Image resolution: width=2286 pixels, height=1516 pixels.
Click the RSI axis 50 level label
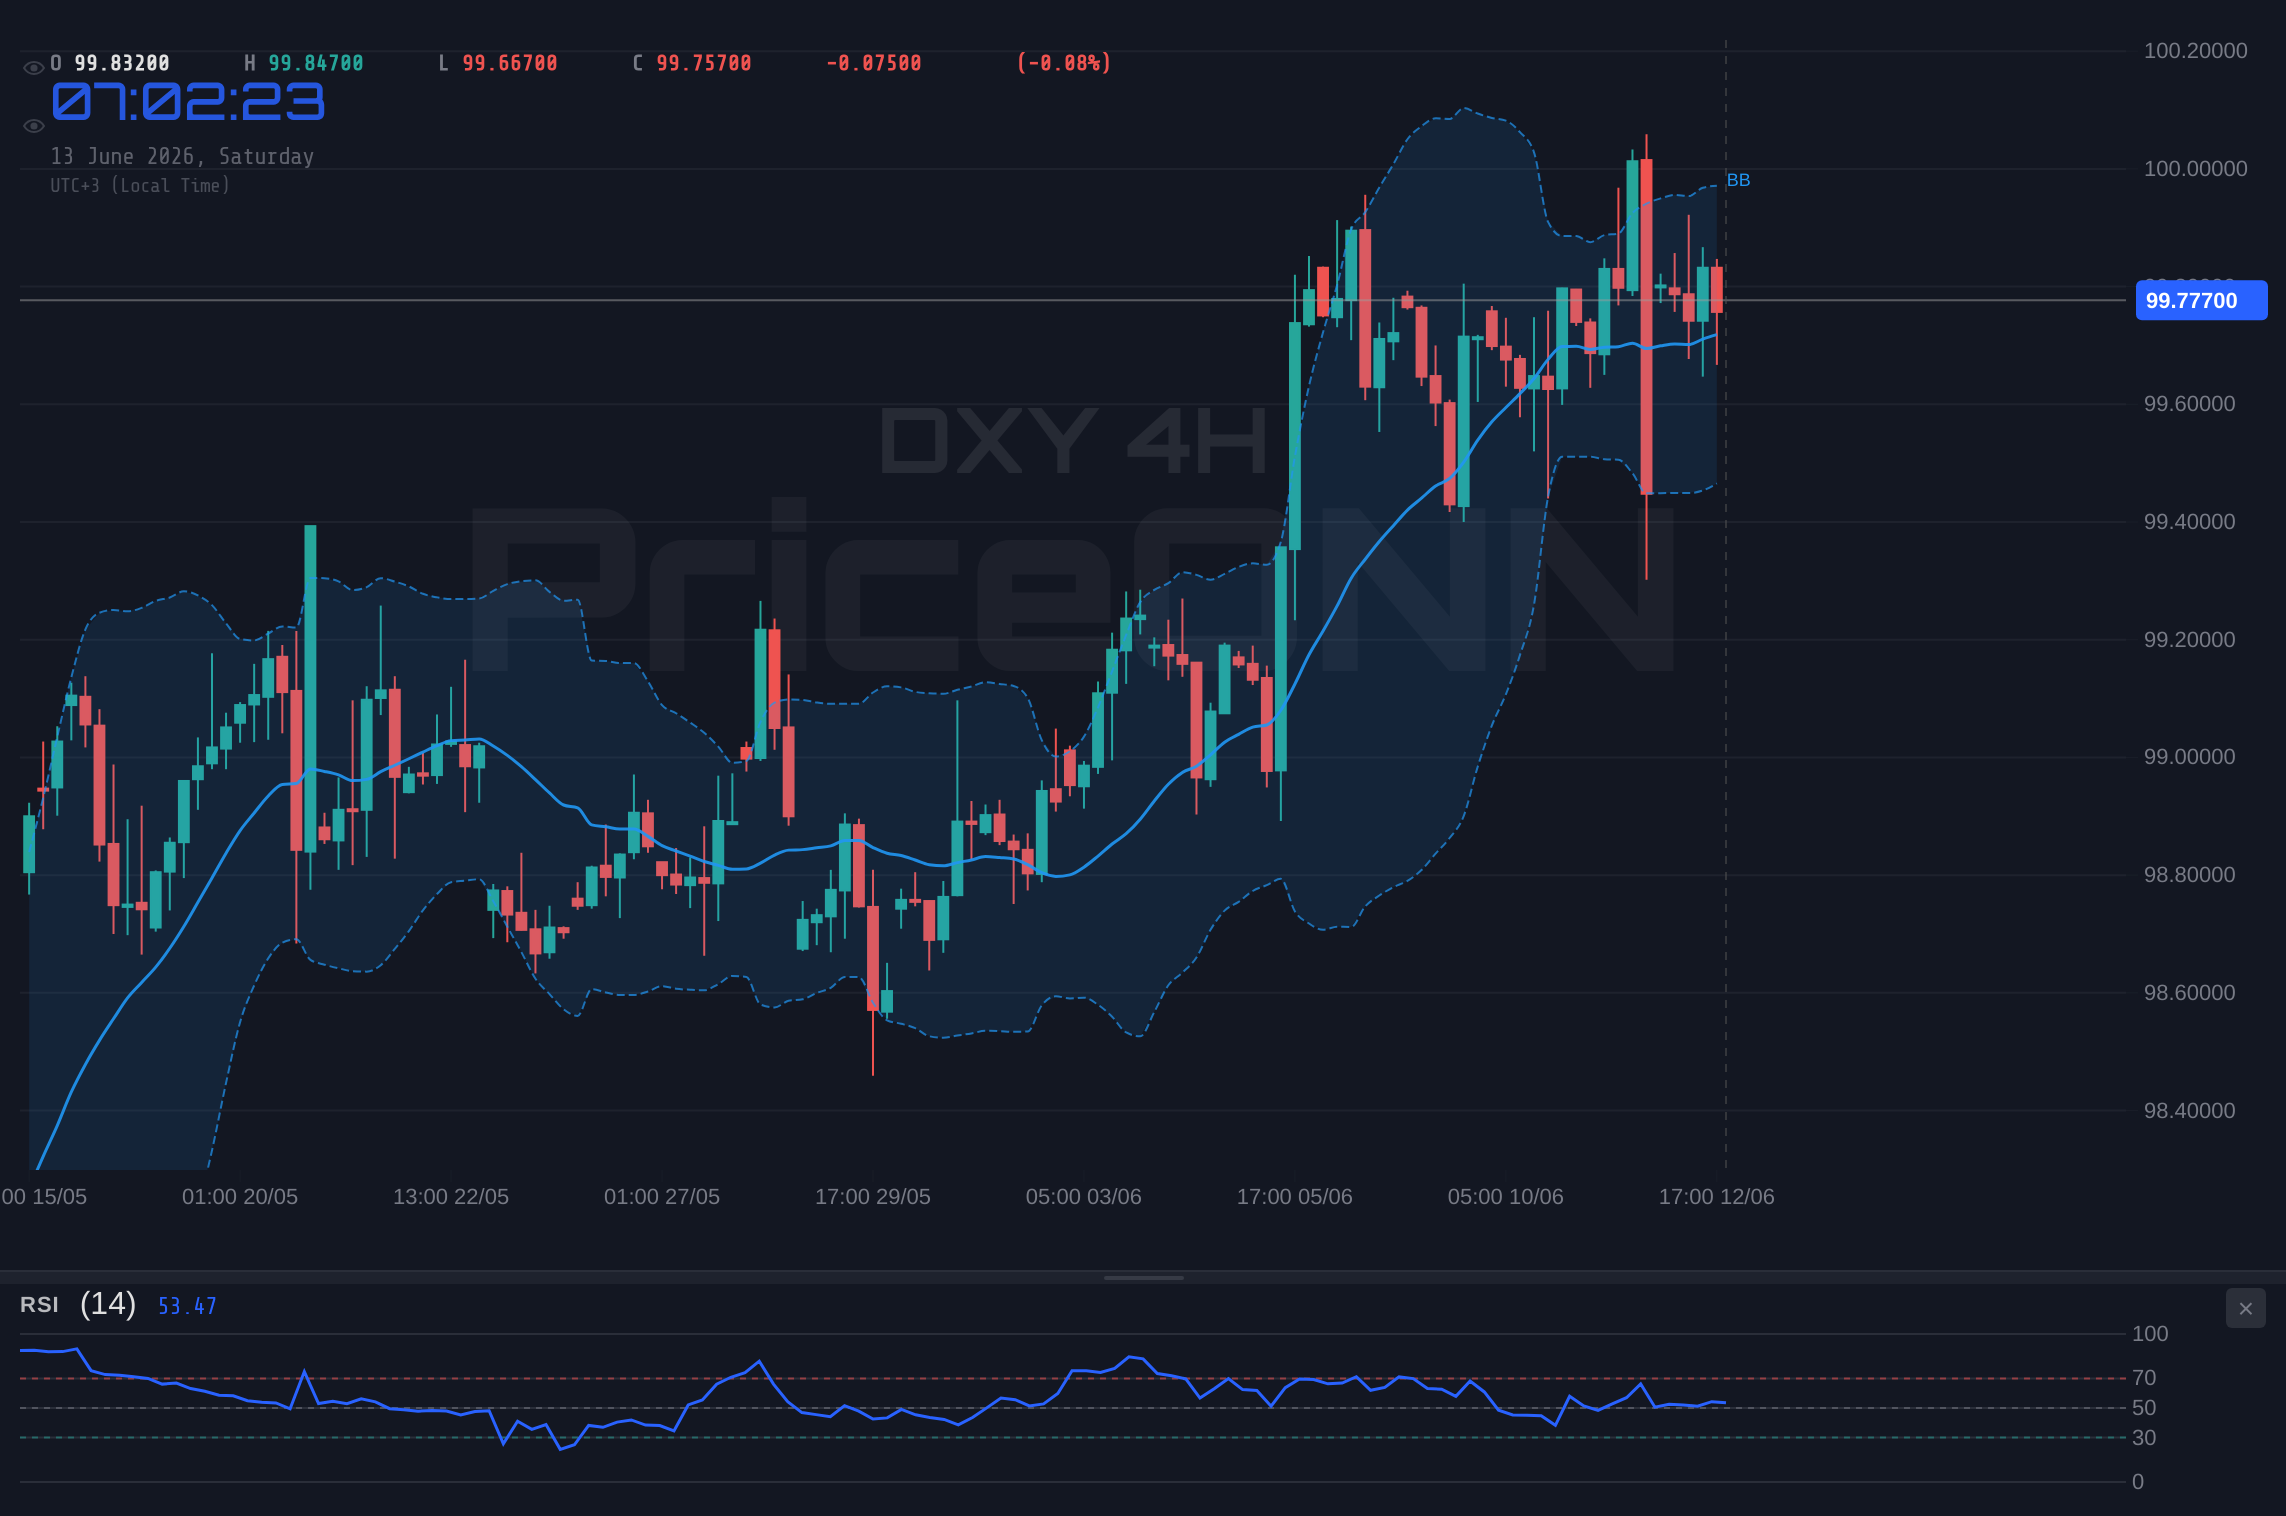pos(2144,1408)
